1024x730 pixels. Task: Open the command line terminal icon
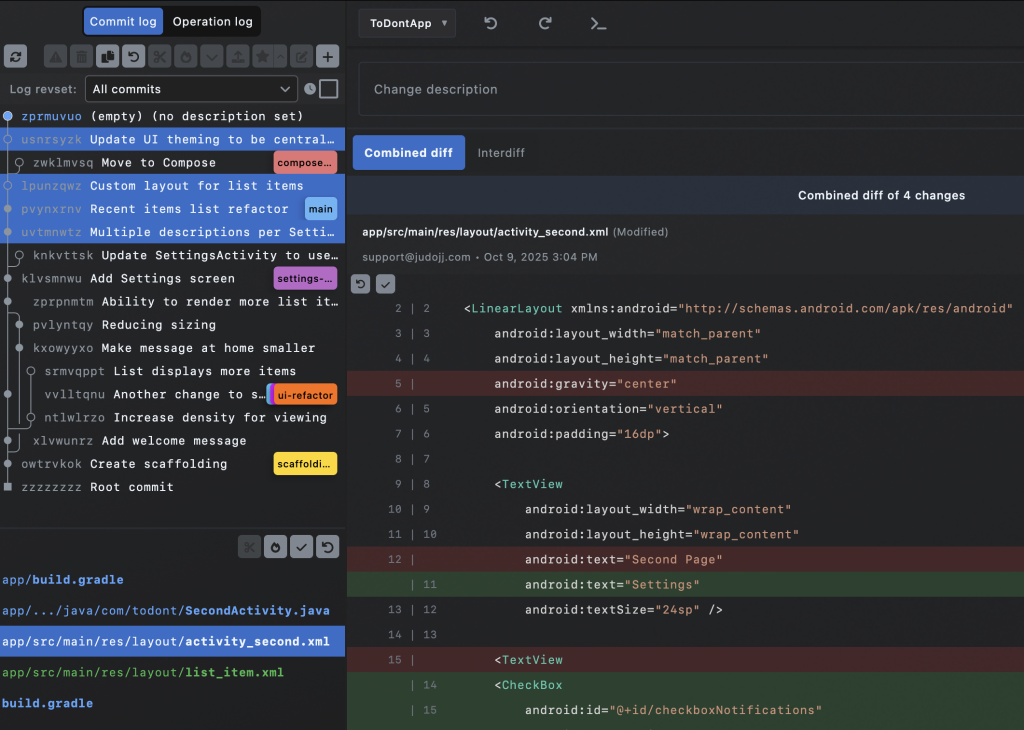click(x=598, y=23)
